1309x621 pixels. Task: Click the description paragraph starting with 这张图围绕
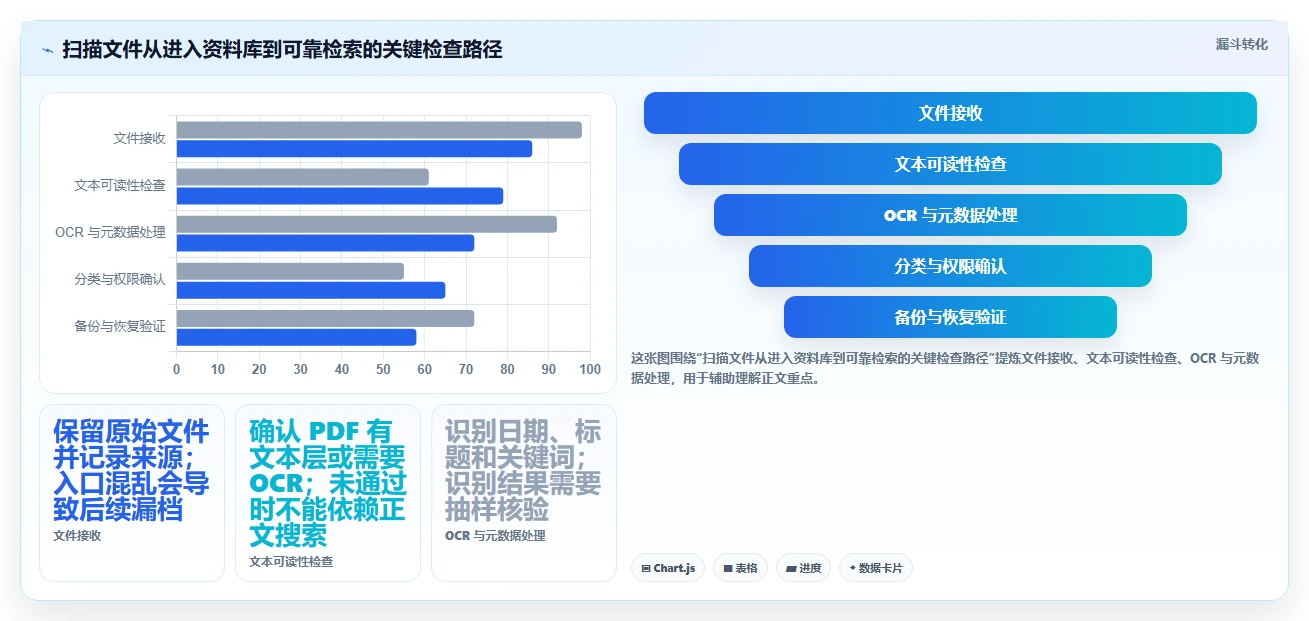[945, 368]
